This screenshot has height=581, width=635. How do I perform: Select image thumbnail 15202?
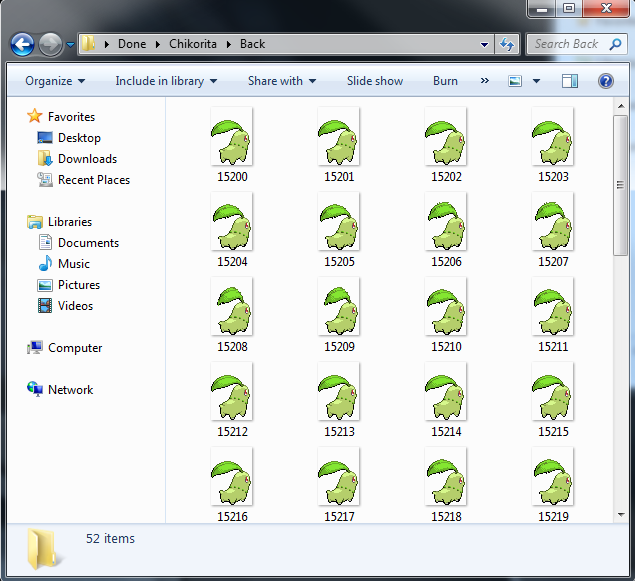point(445,136)
